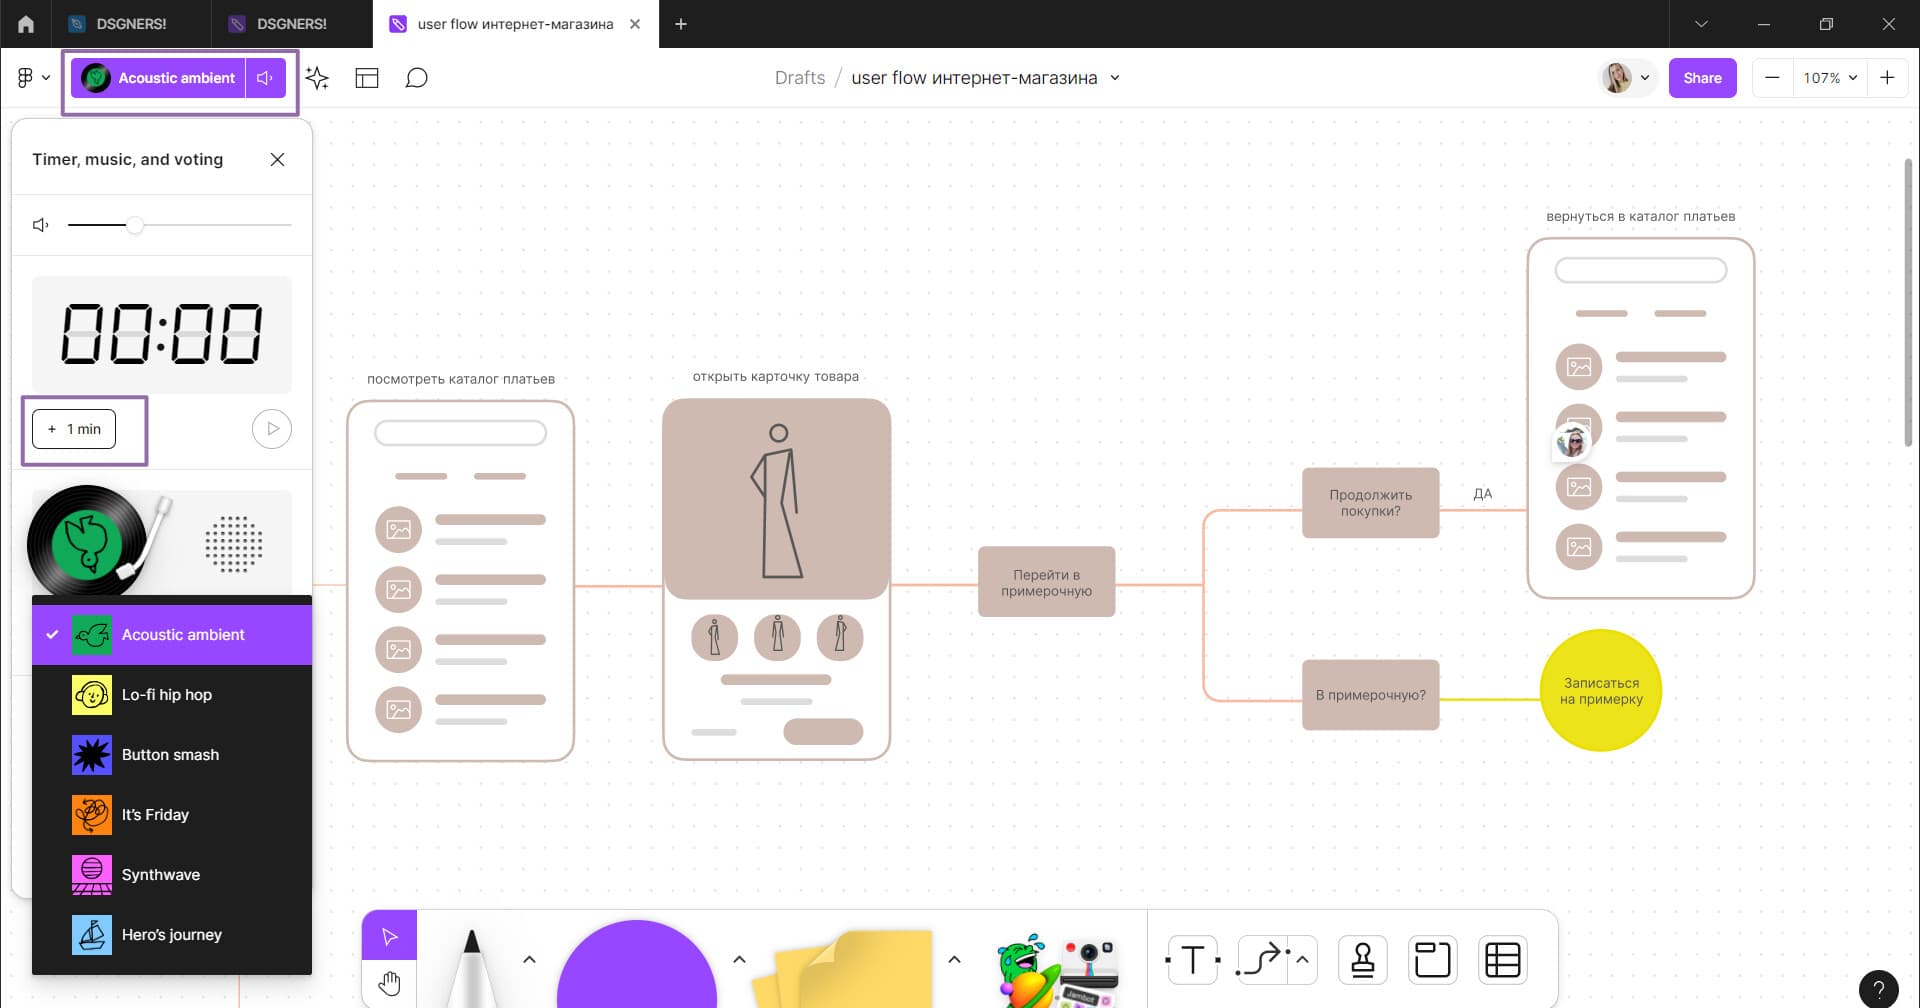Screen dimensions: 1920x1008
Task: Open the tab list dropdown arrow
Action: point(1701,24)
